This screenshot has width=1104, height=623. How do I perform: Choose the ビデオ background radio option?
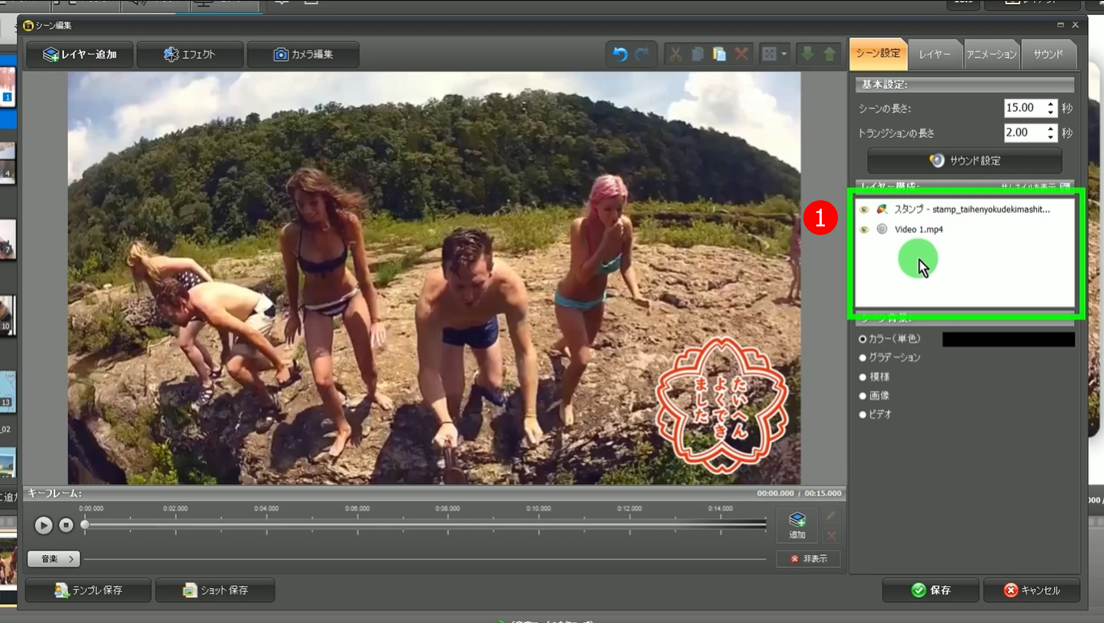[863, 414]
